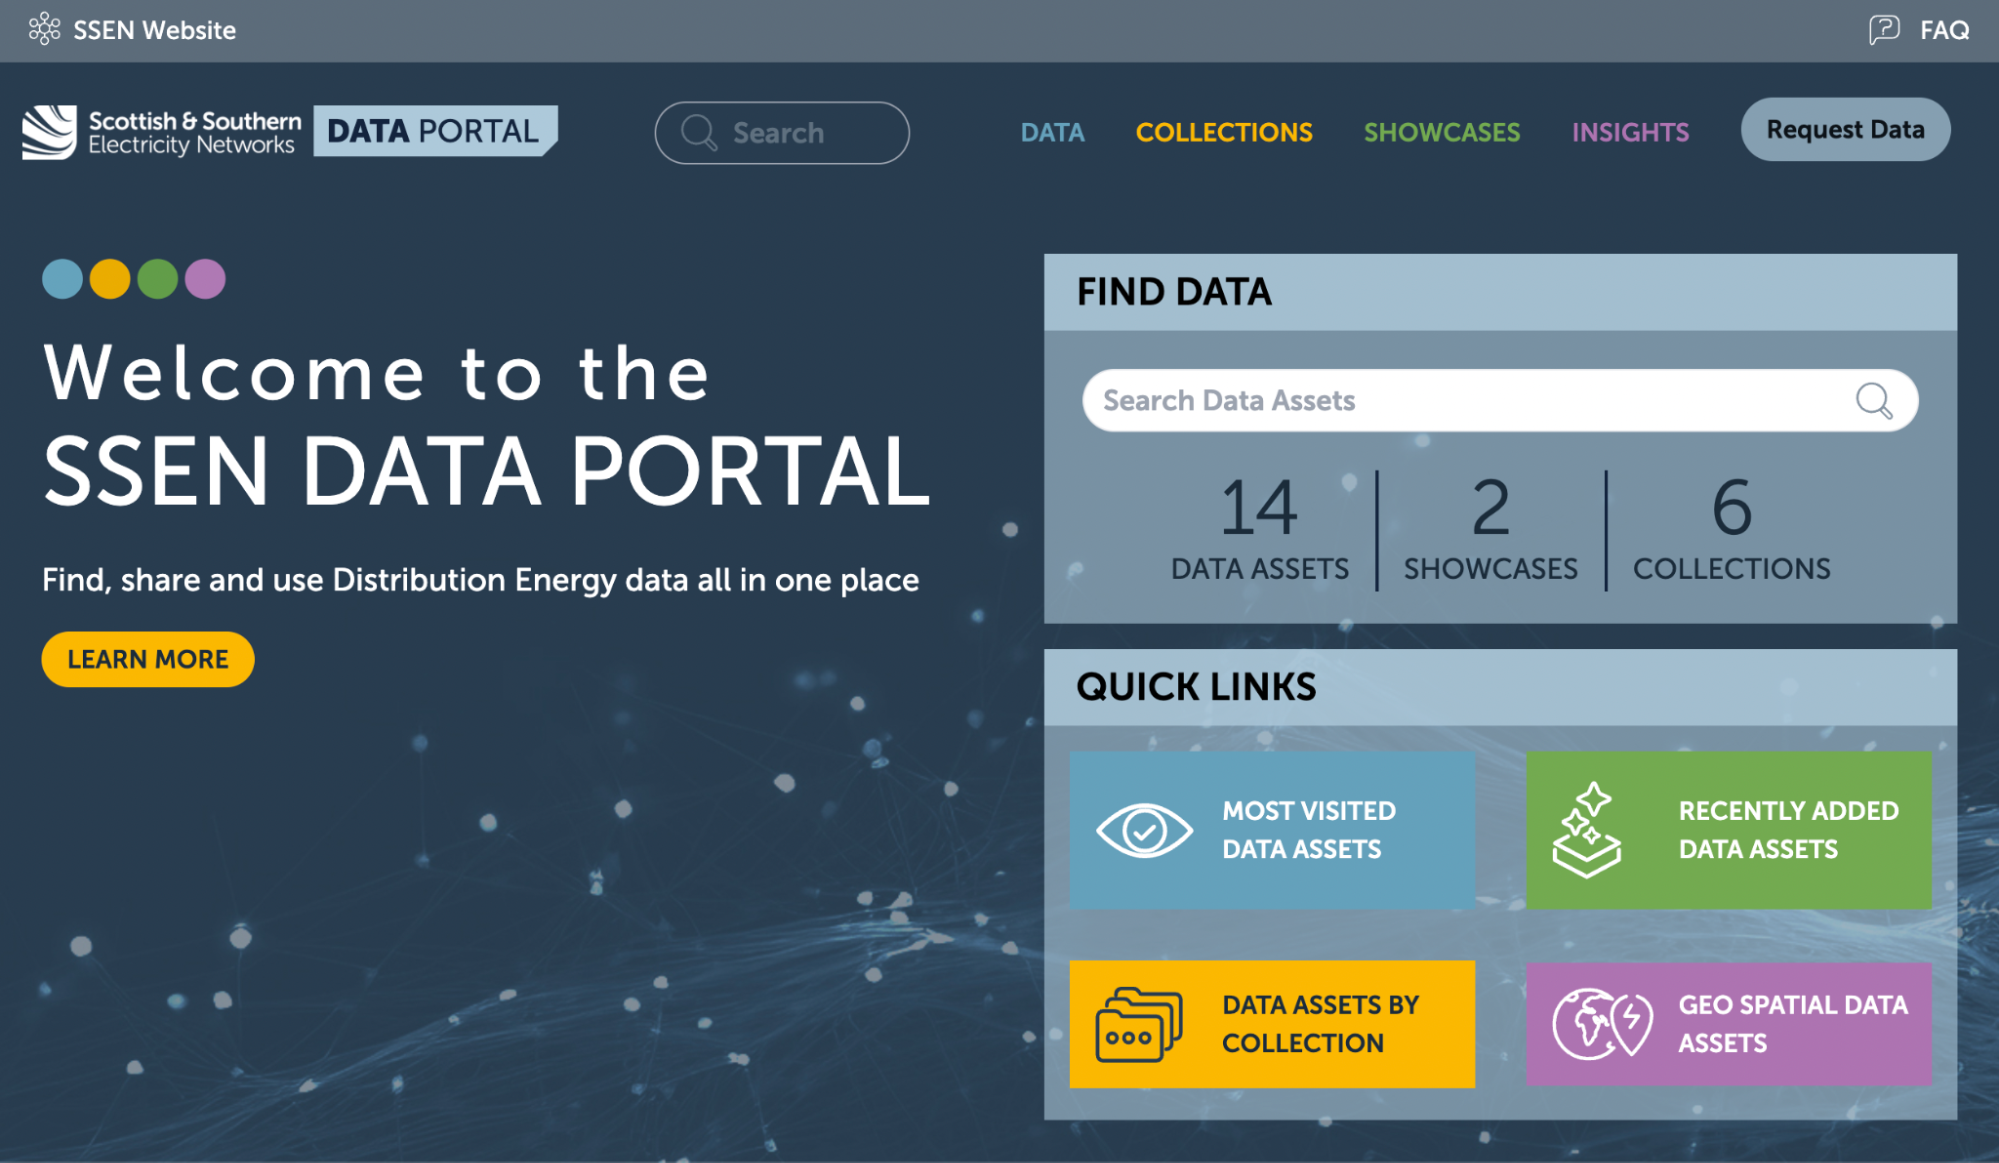Open the FAQ page link

(x=1944, y=30)
